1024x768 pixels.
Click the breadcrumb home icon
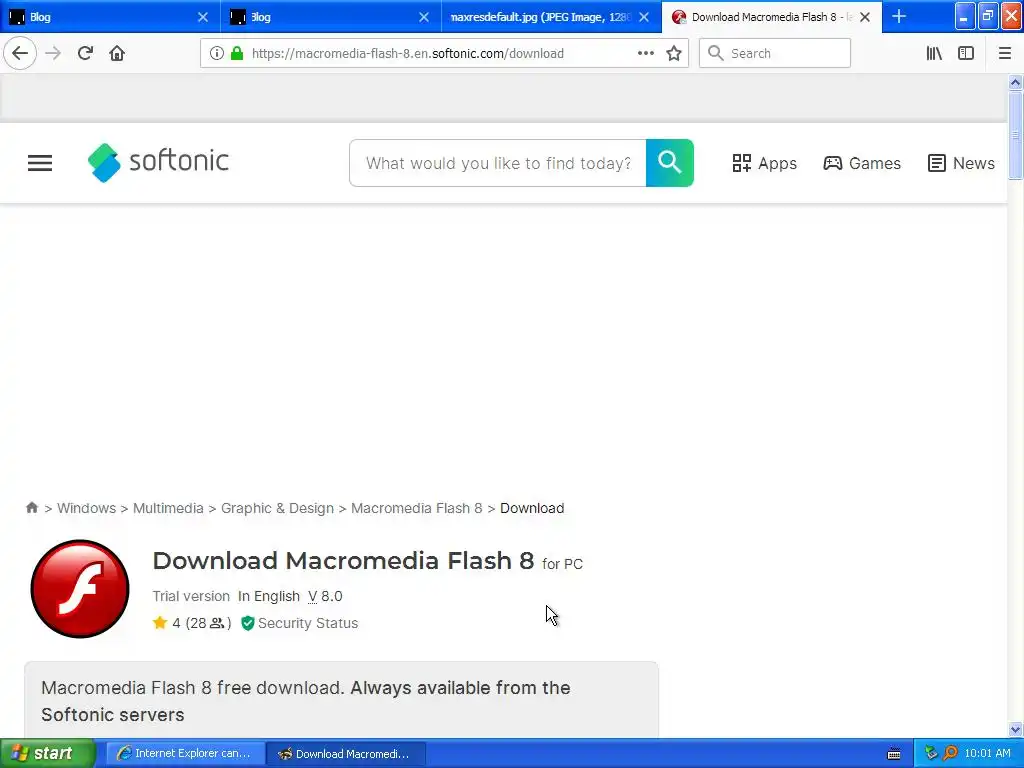pos(31,507)
